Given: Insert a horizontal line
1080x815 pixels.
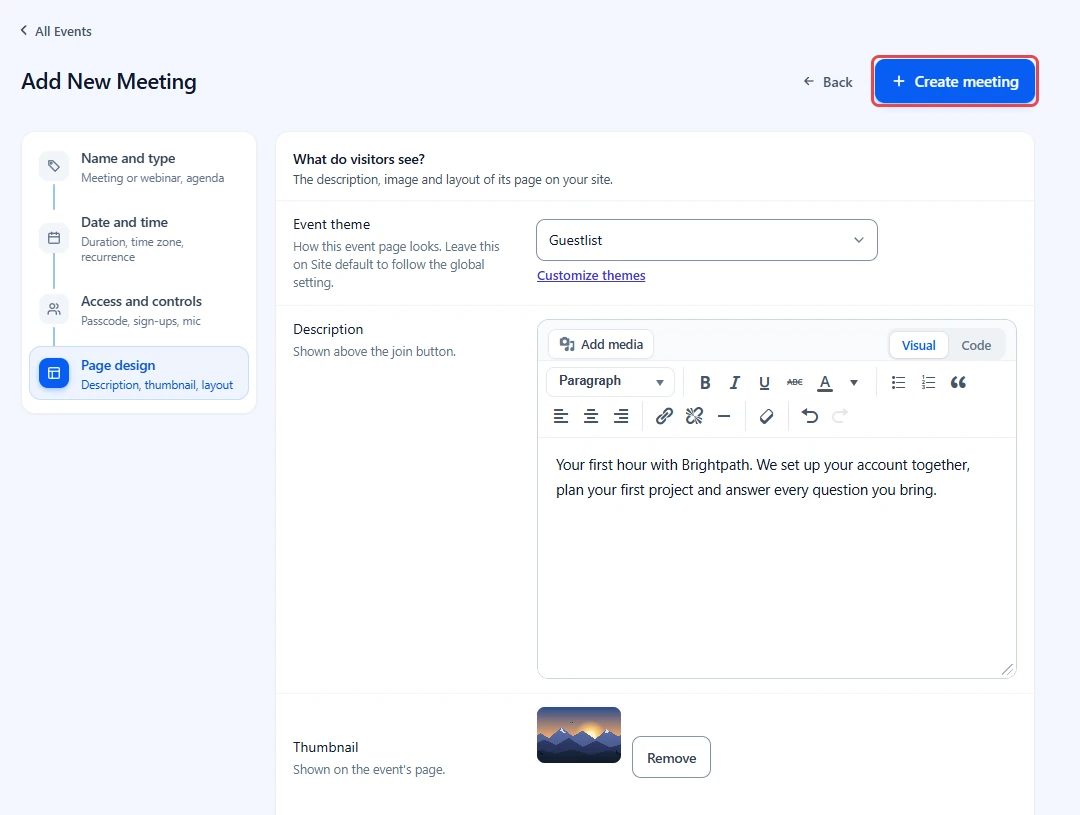Looking at the screenshot, I should [x=724, y=416].
